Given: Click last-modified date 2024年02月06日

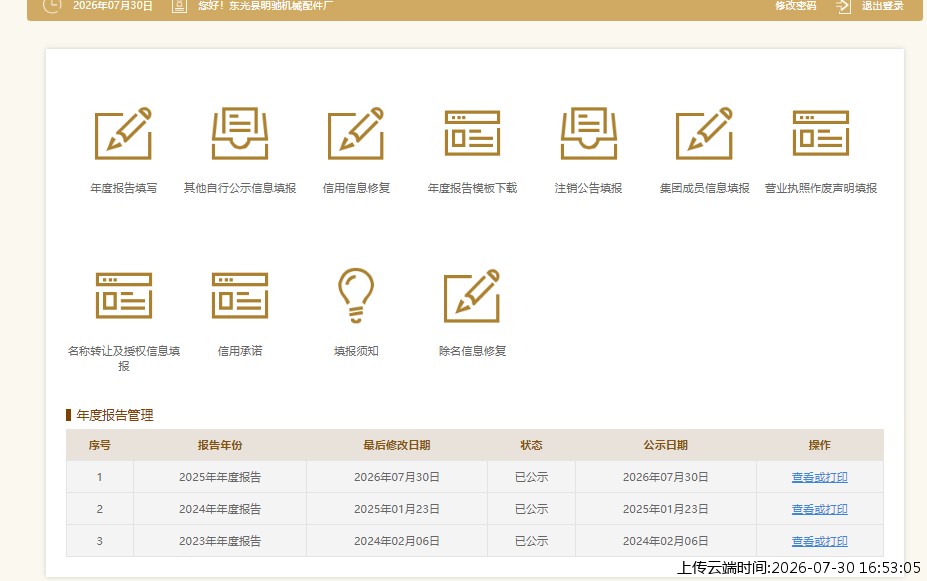Looking at the screenshot, I should coord(397,541).
